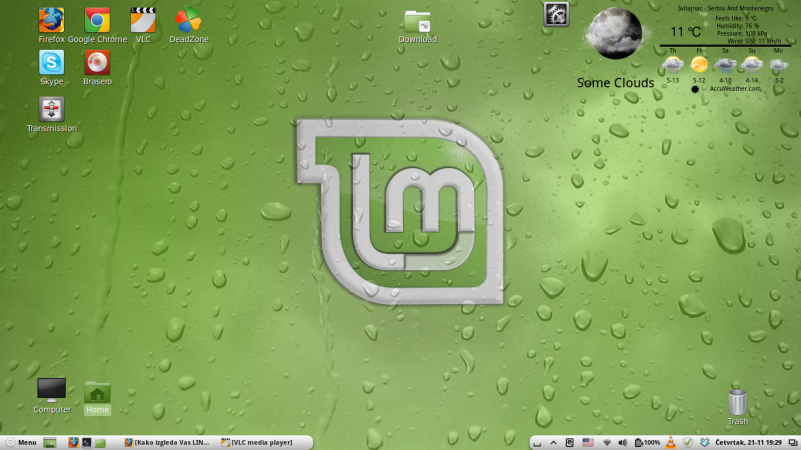Open the update manager shield icon
Image resolution: width=801 pixels, height=450 pixels.
pyautogui.click(x=688, y=443)
